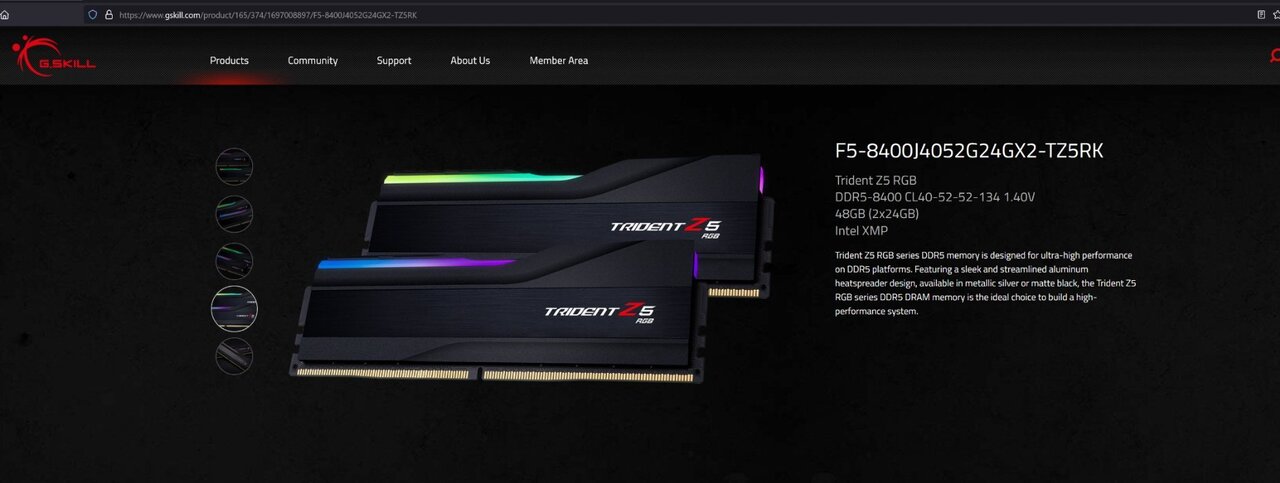Toggle the reader view icon
This screenshot has width=1280, height=483.
pos(1260,15)
